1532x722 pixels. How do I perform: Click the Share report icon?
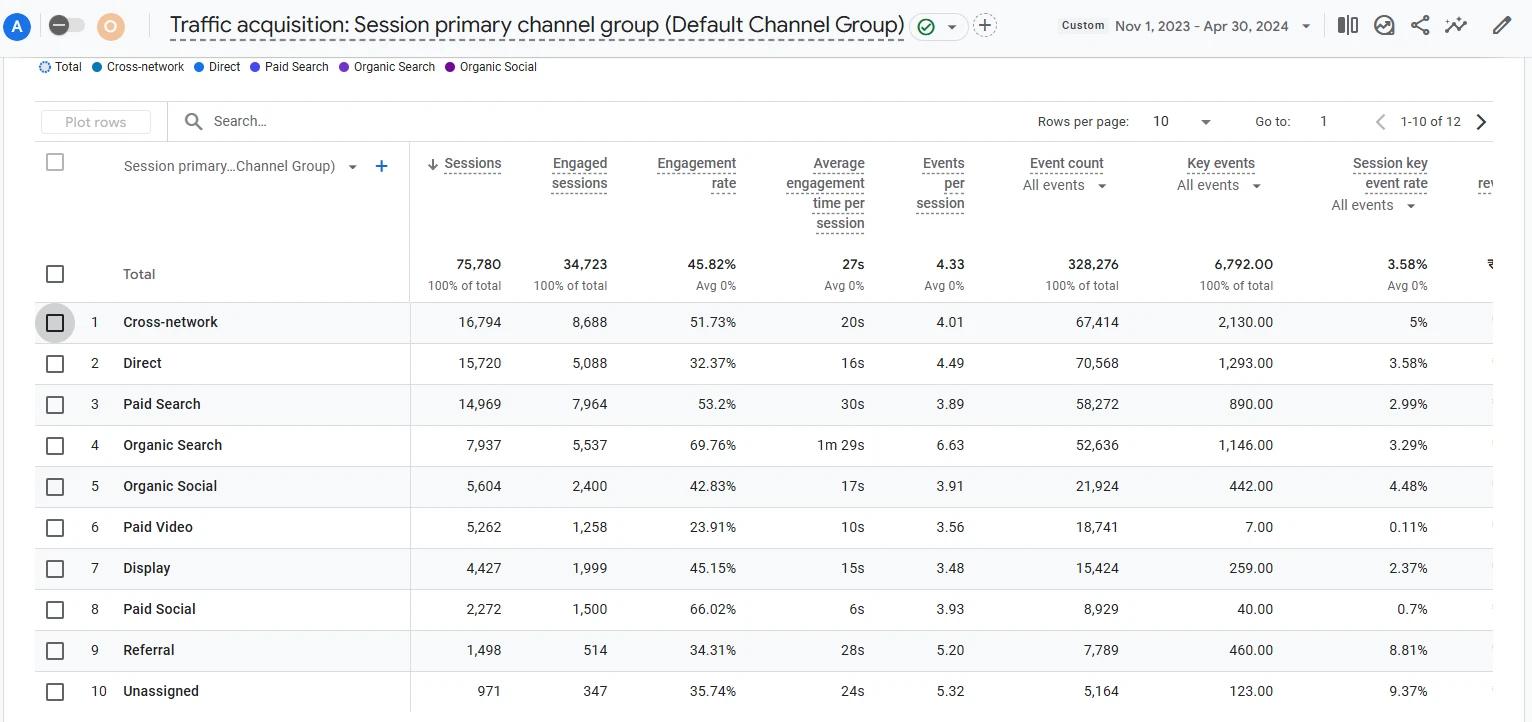pyautogui.click(x=1420, y=26)
